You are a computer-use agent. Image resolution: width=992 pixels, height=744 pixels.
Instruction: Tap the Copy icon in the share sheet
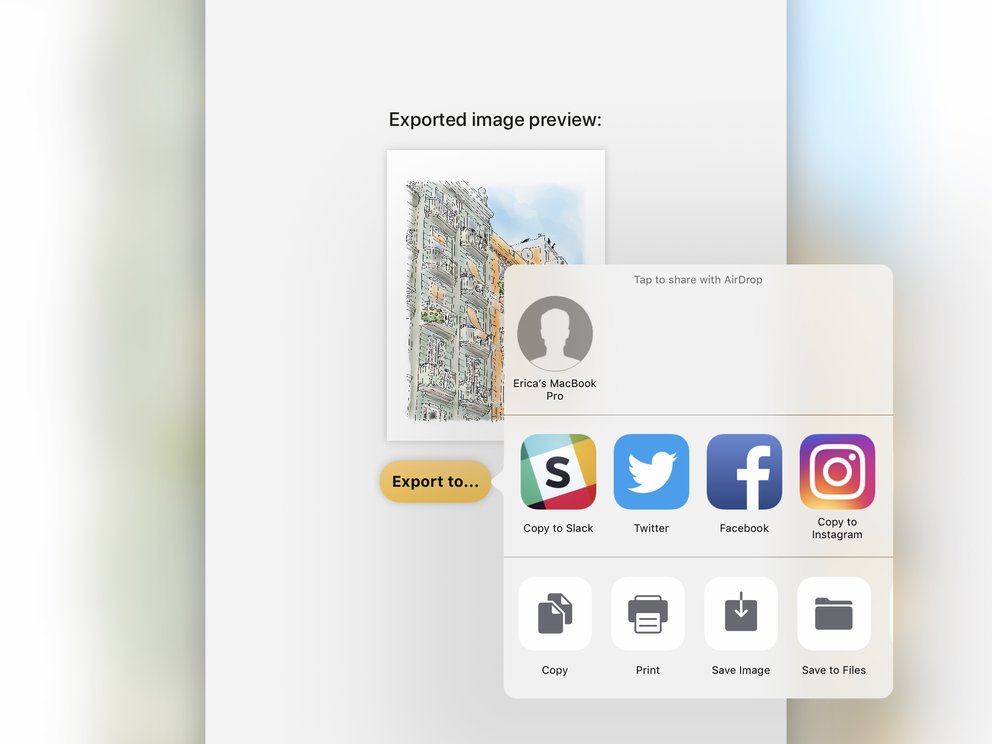pos(555,613)
